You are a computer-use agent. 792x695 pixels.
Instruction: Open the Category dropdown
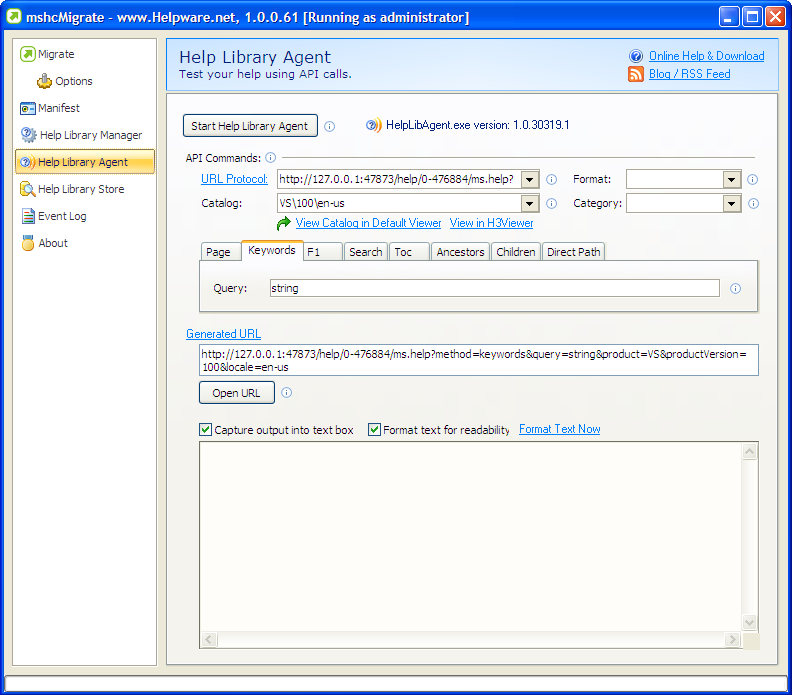pyautogui.click(x=731, y=203)
